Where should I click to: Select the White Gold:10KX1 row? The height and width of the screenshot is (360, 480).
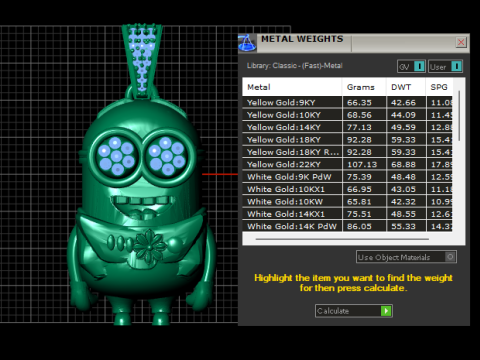point(347,189)
